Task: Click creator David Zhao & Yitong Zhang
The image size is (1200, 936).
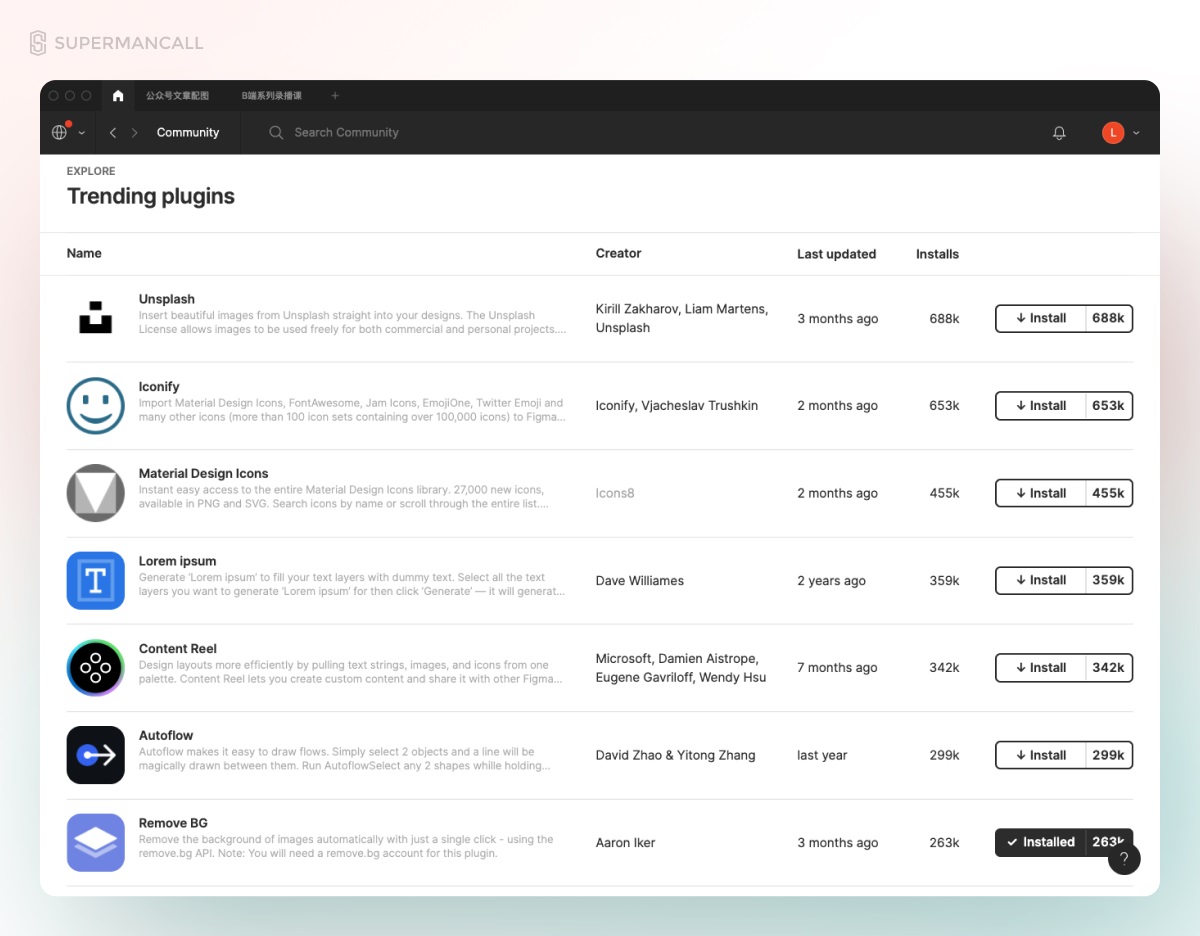Action: 675,755
